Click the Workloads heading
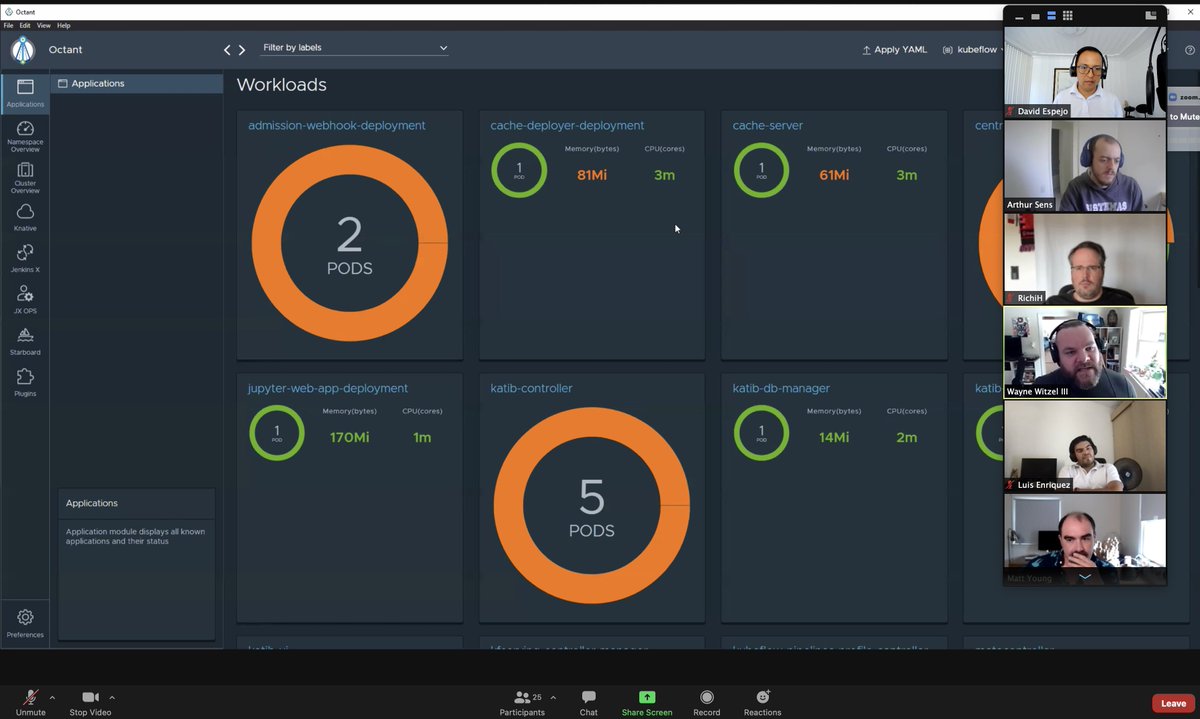The width and height of the screenshot is (1200, 719). [x=281, y=85]
